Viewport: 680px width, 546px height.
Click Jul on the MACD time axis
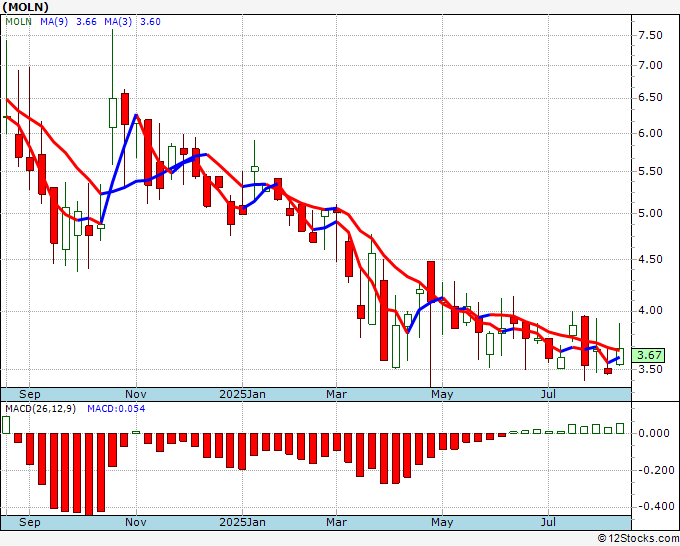pyautogui.click(x=549, y=522)
